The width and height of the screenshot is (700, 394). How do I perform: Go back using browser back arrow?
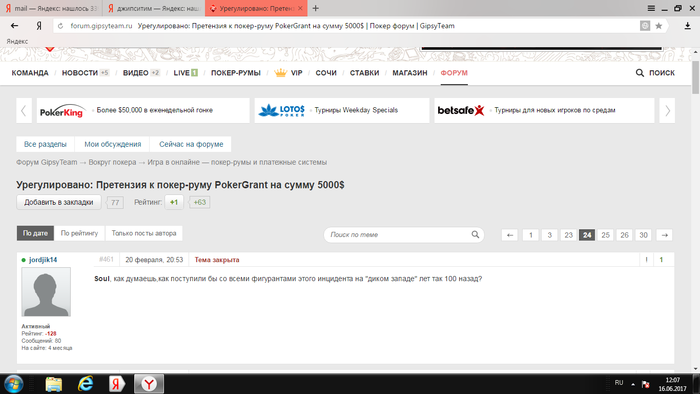click(14, 26)
